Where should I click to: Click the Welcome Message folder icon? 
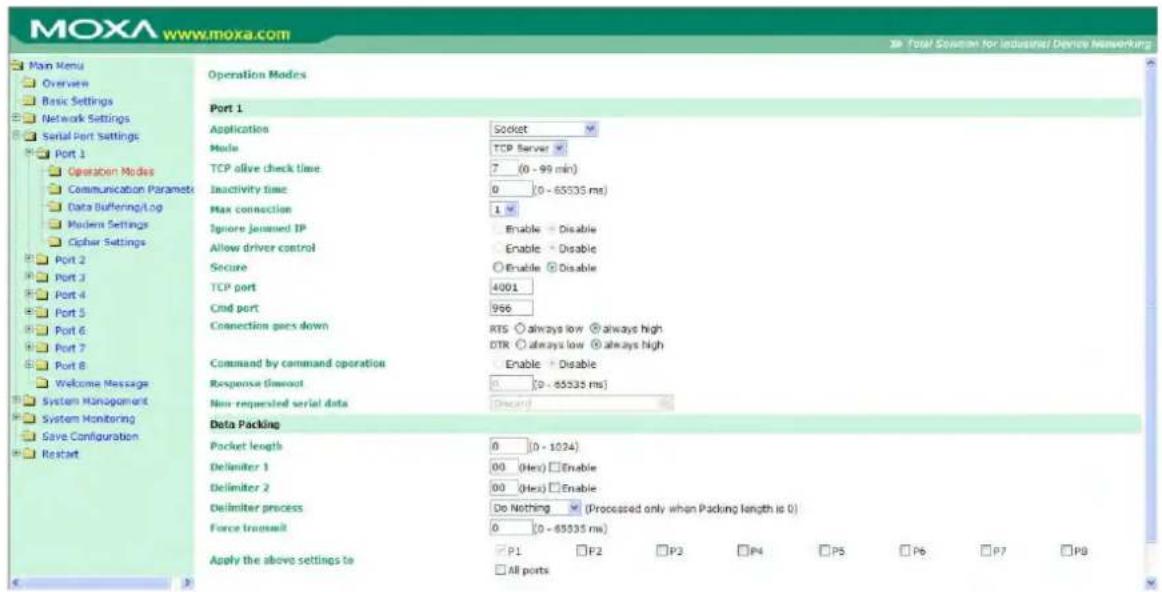pos(42,384)
